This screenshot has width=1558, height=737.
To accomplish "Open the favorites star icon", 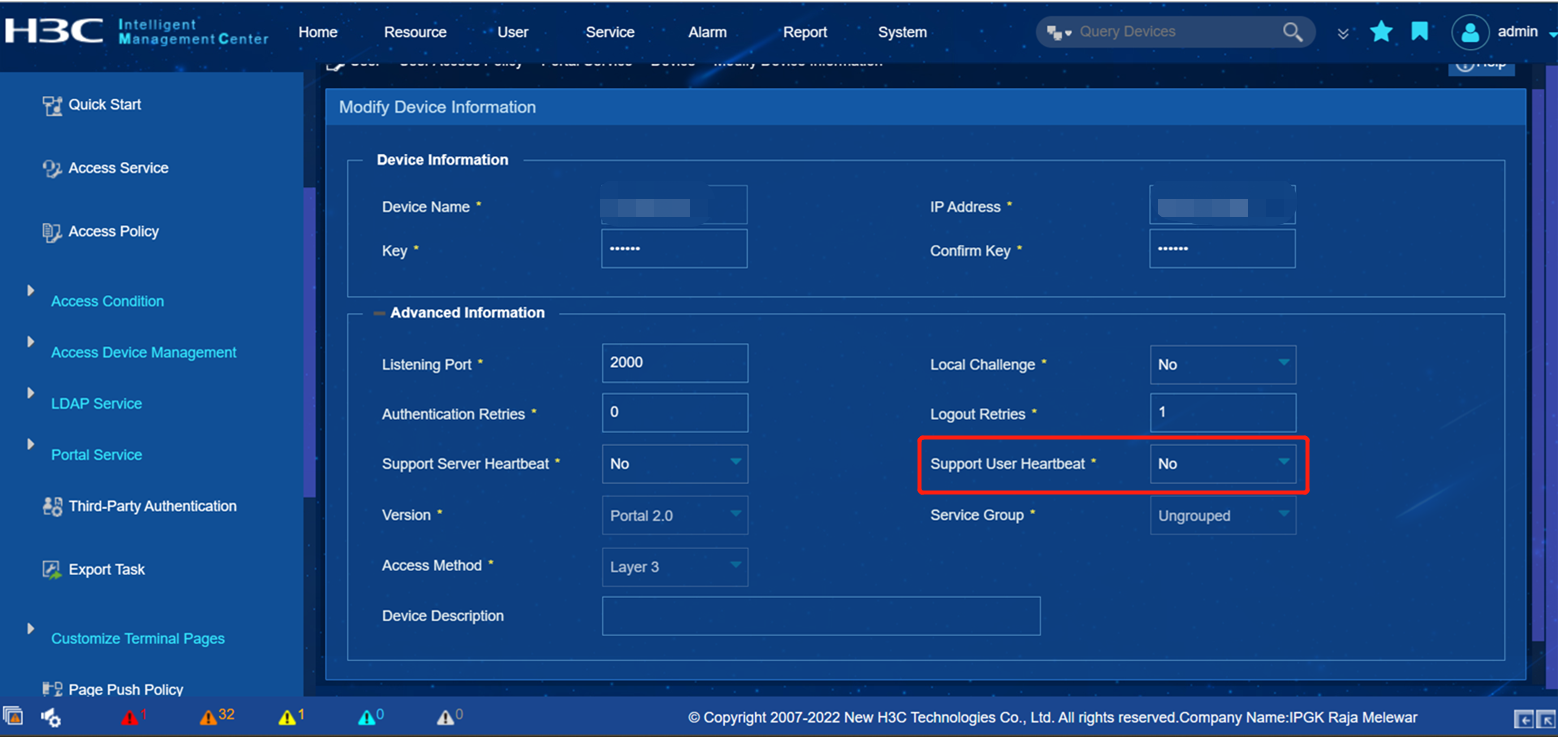I will (x=1381, y=31).
